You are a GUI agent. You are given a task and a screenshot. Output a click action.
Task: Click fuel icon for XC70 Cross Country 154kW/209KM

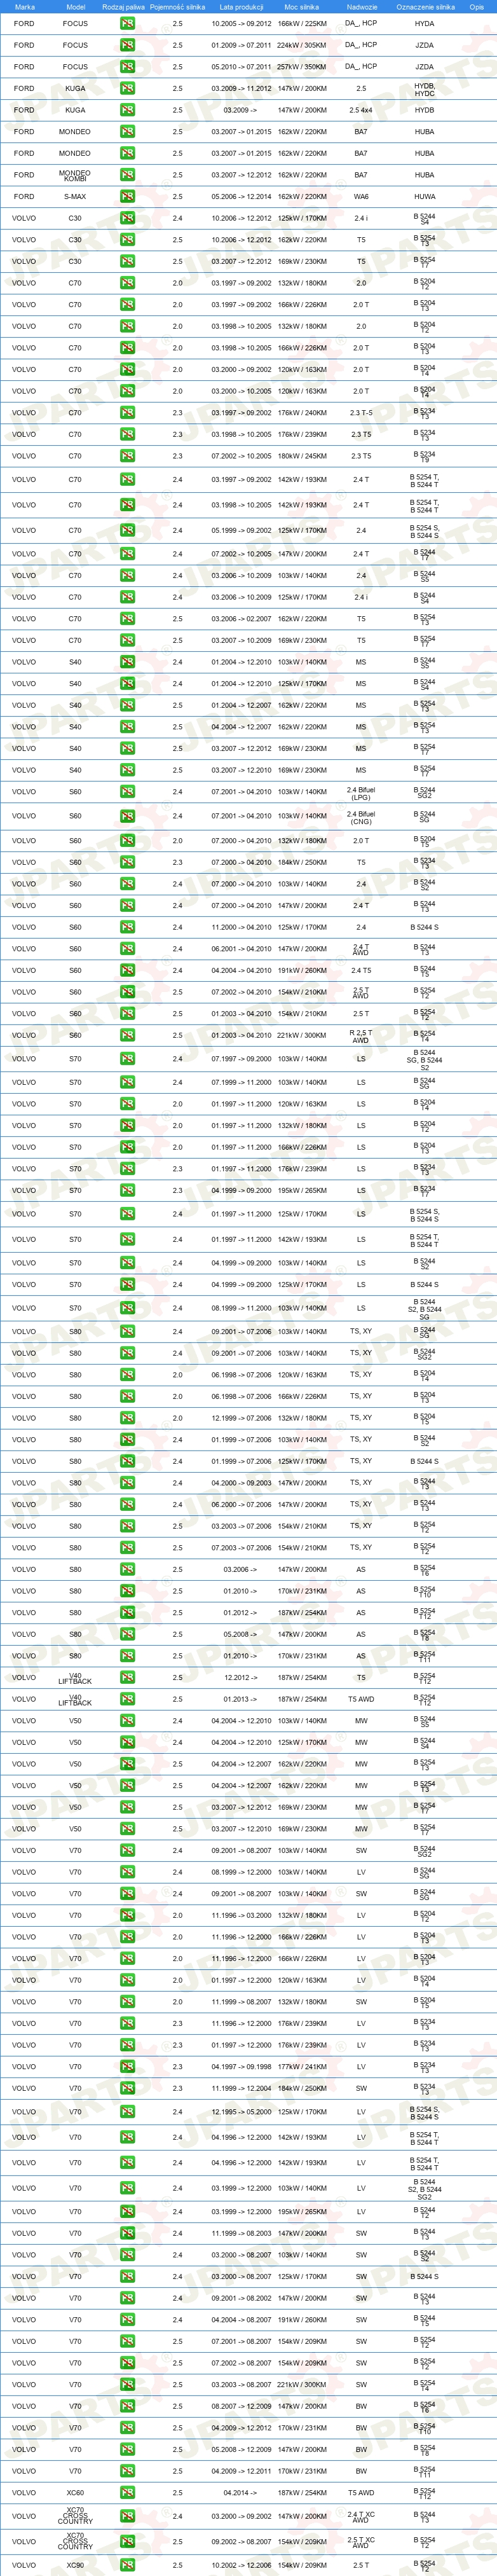coord(127,2541)
